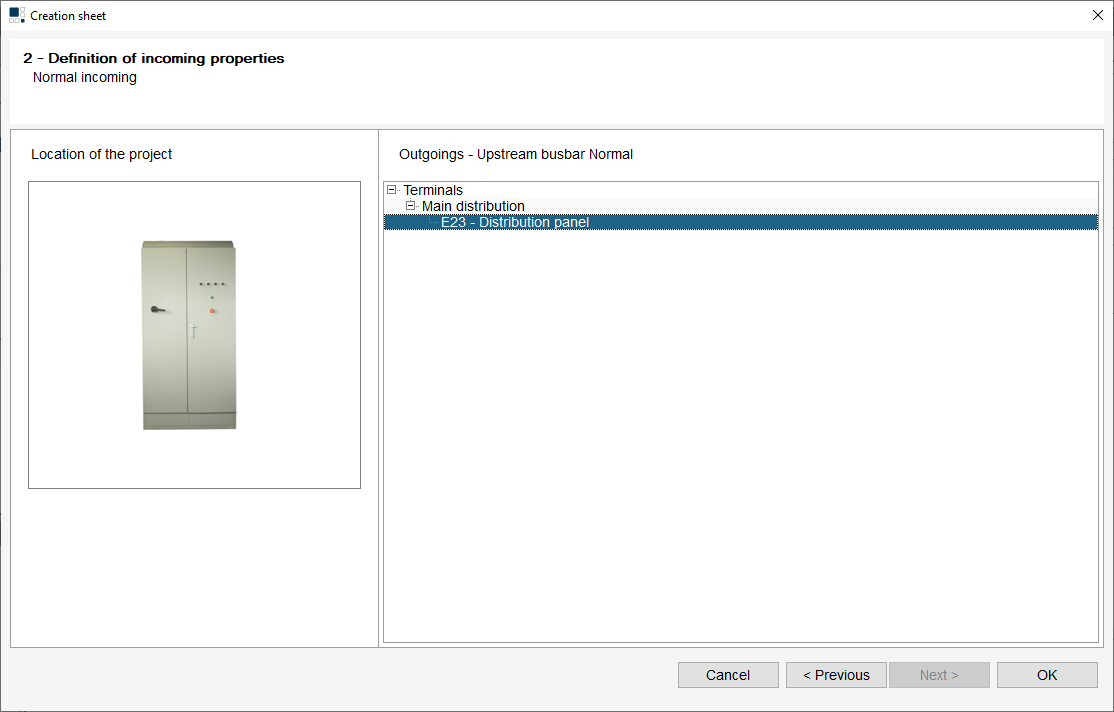Click the highlighted E23 distribution panel row
Screen dimensions: 1114x712
pyautogui.click(x=515, y=222)
